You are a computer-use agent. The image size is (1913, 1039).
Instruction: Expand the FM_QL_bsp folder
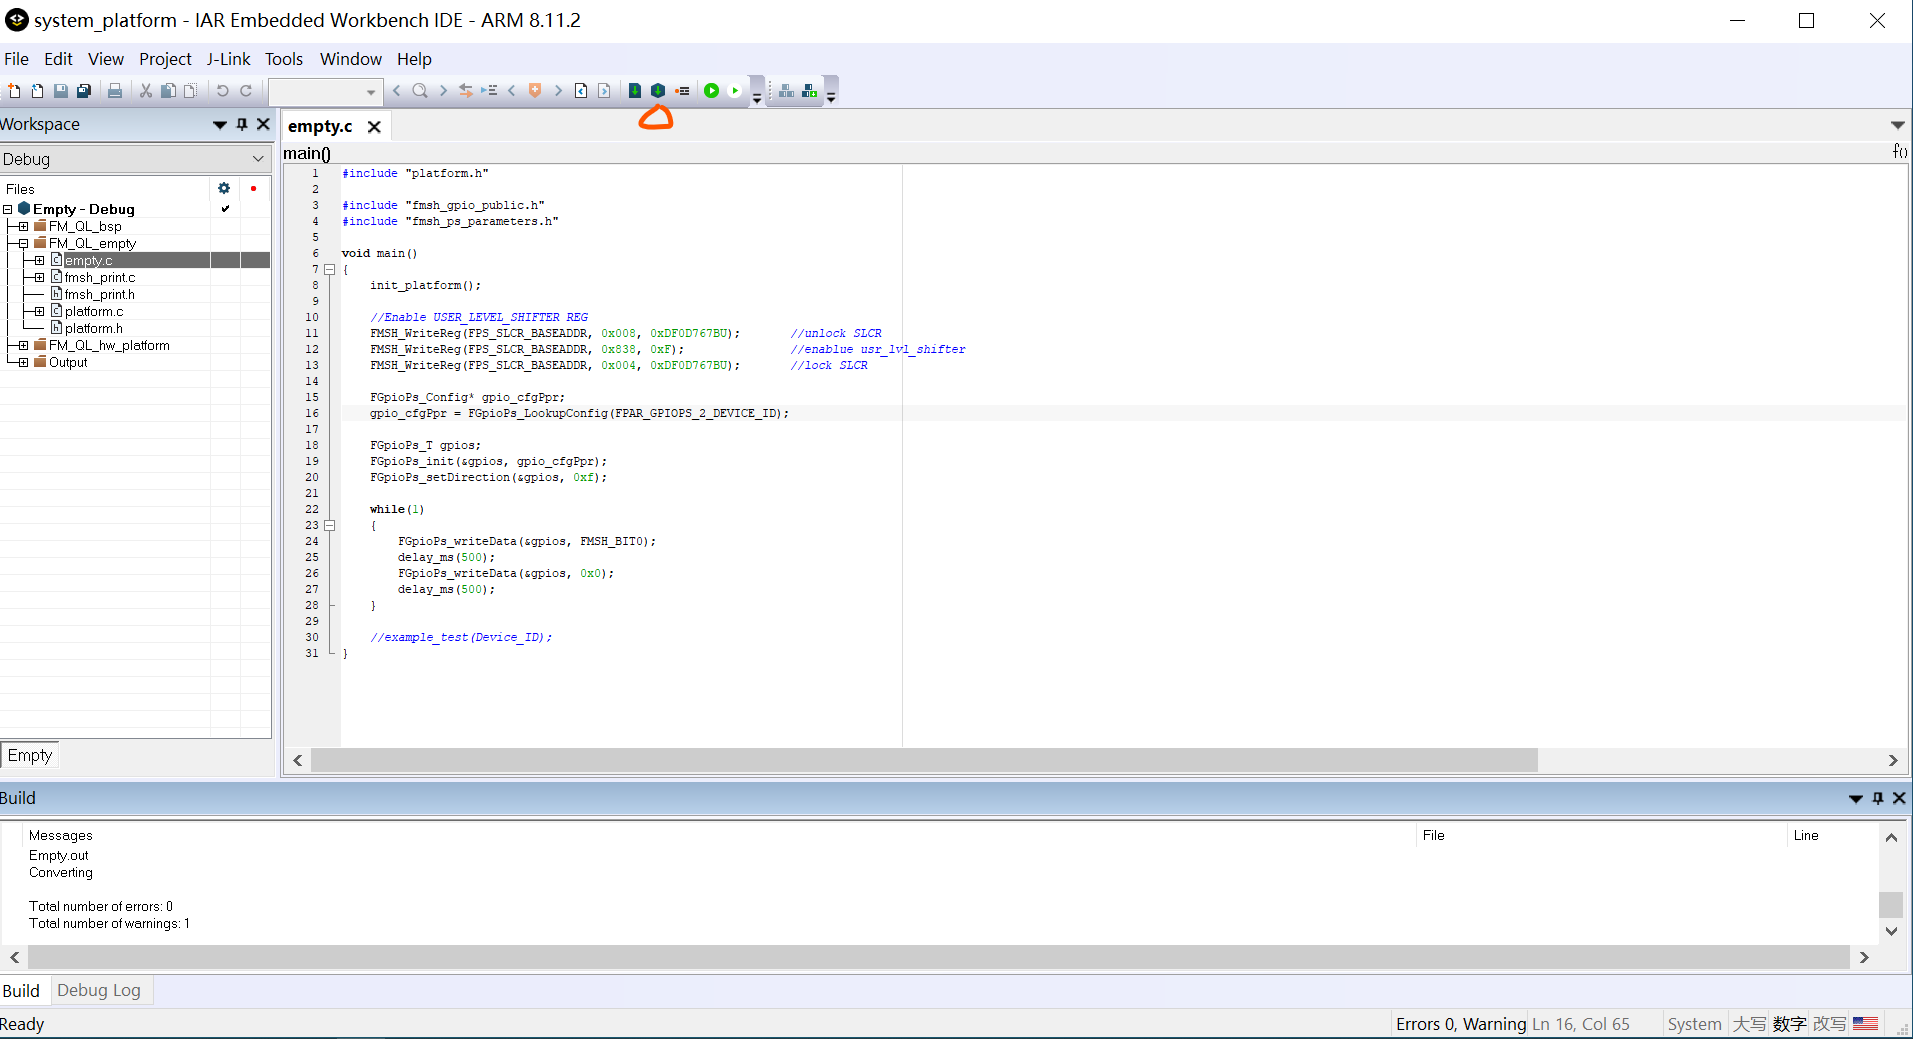click(x=23, y=227)
